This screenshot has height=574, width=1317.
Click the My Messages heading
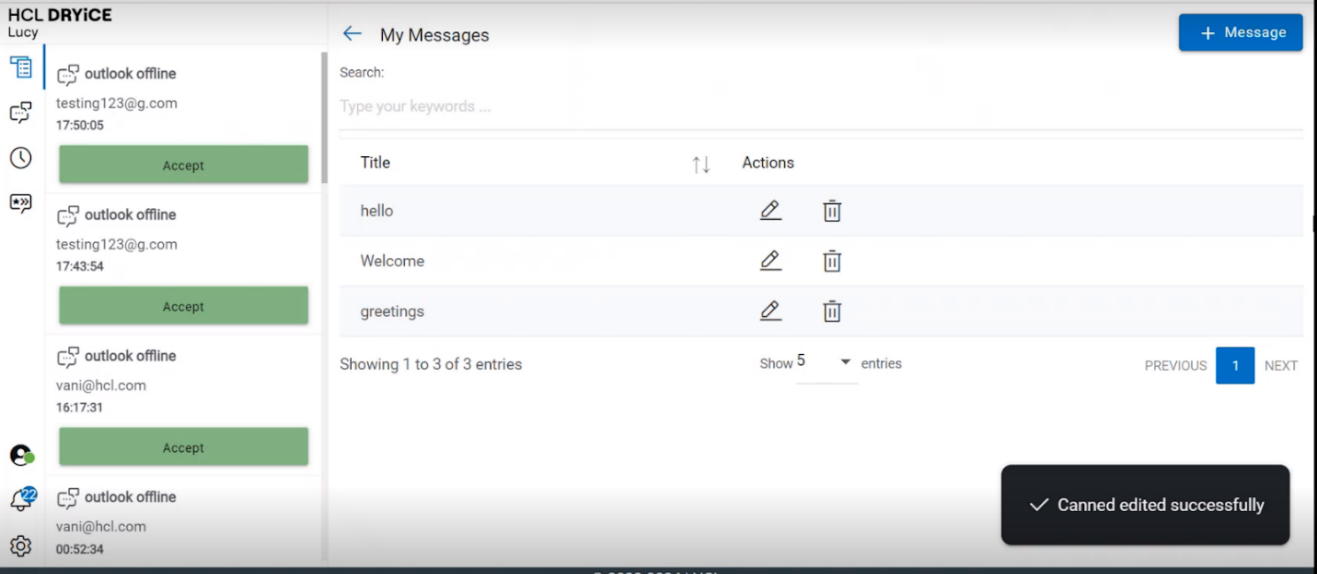[x=435, y=35]
